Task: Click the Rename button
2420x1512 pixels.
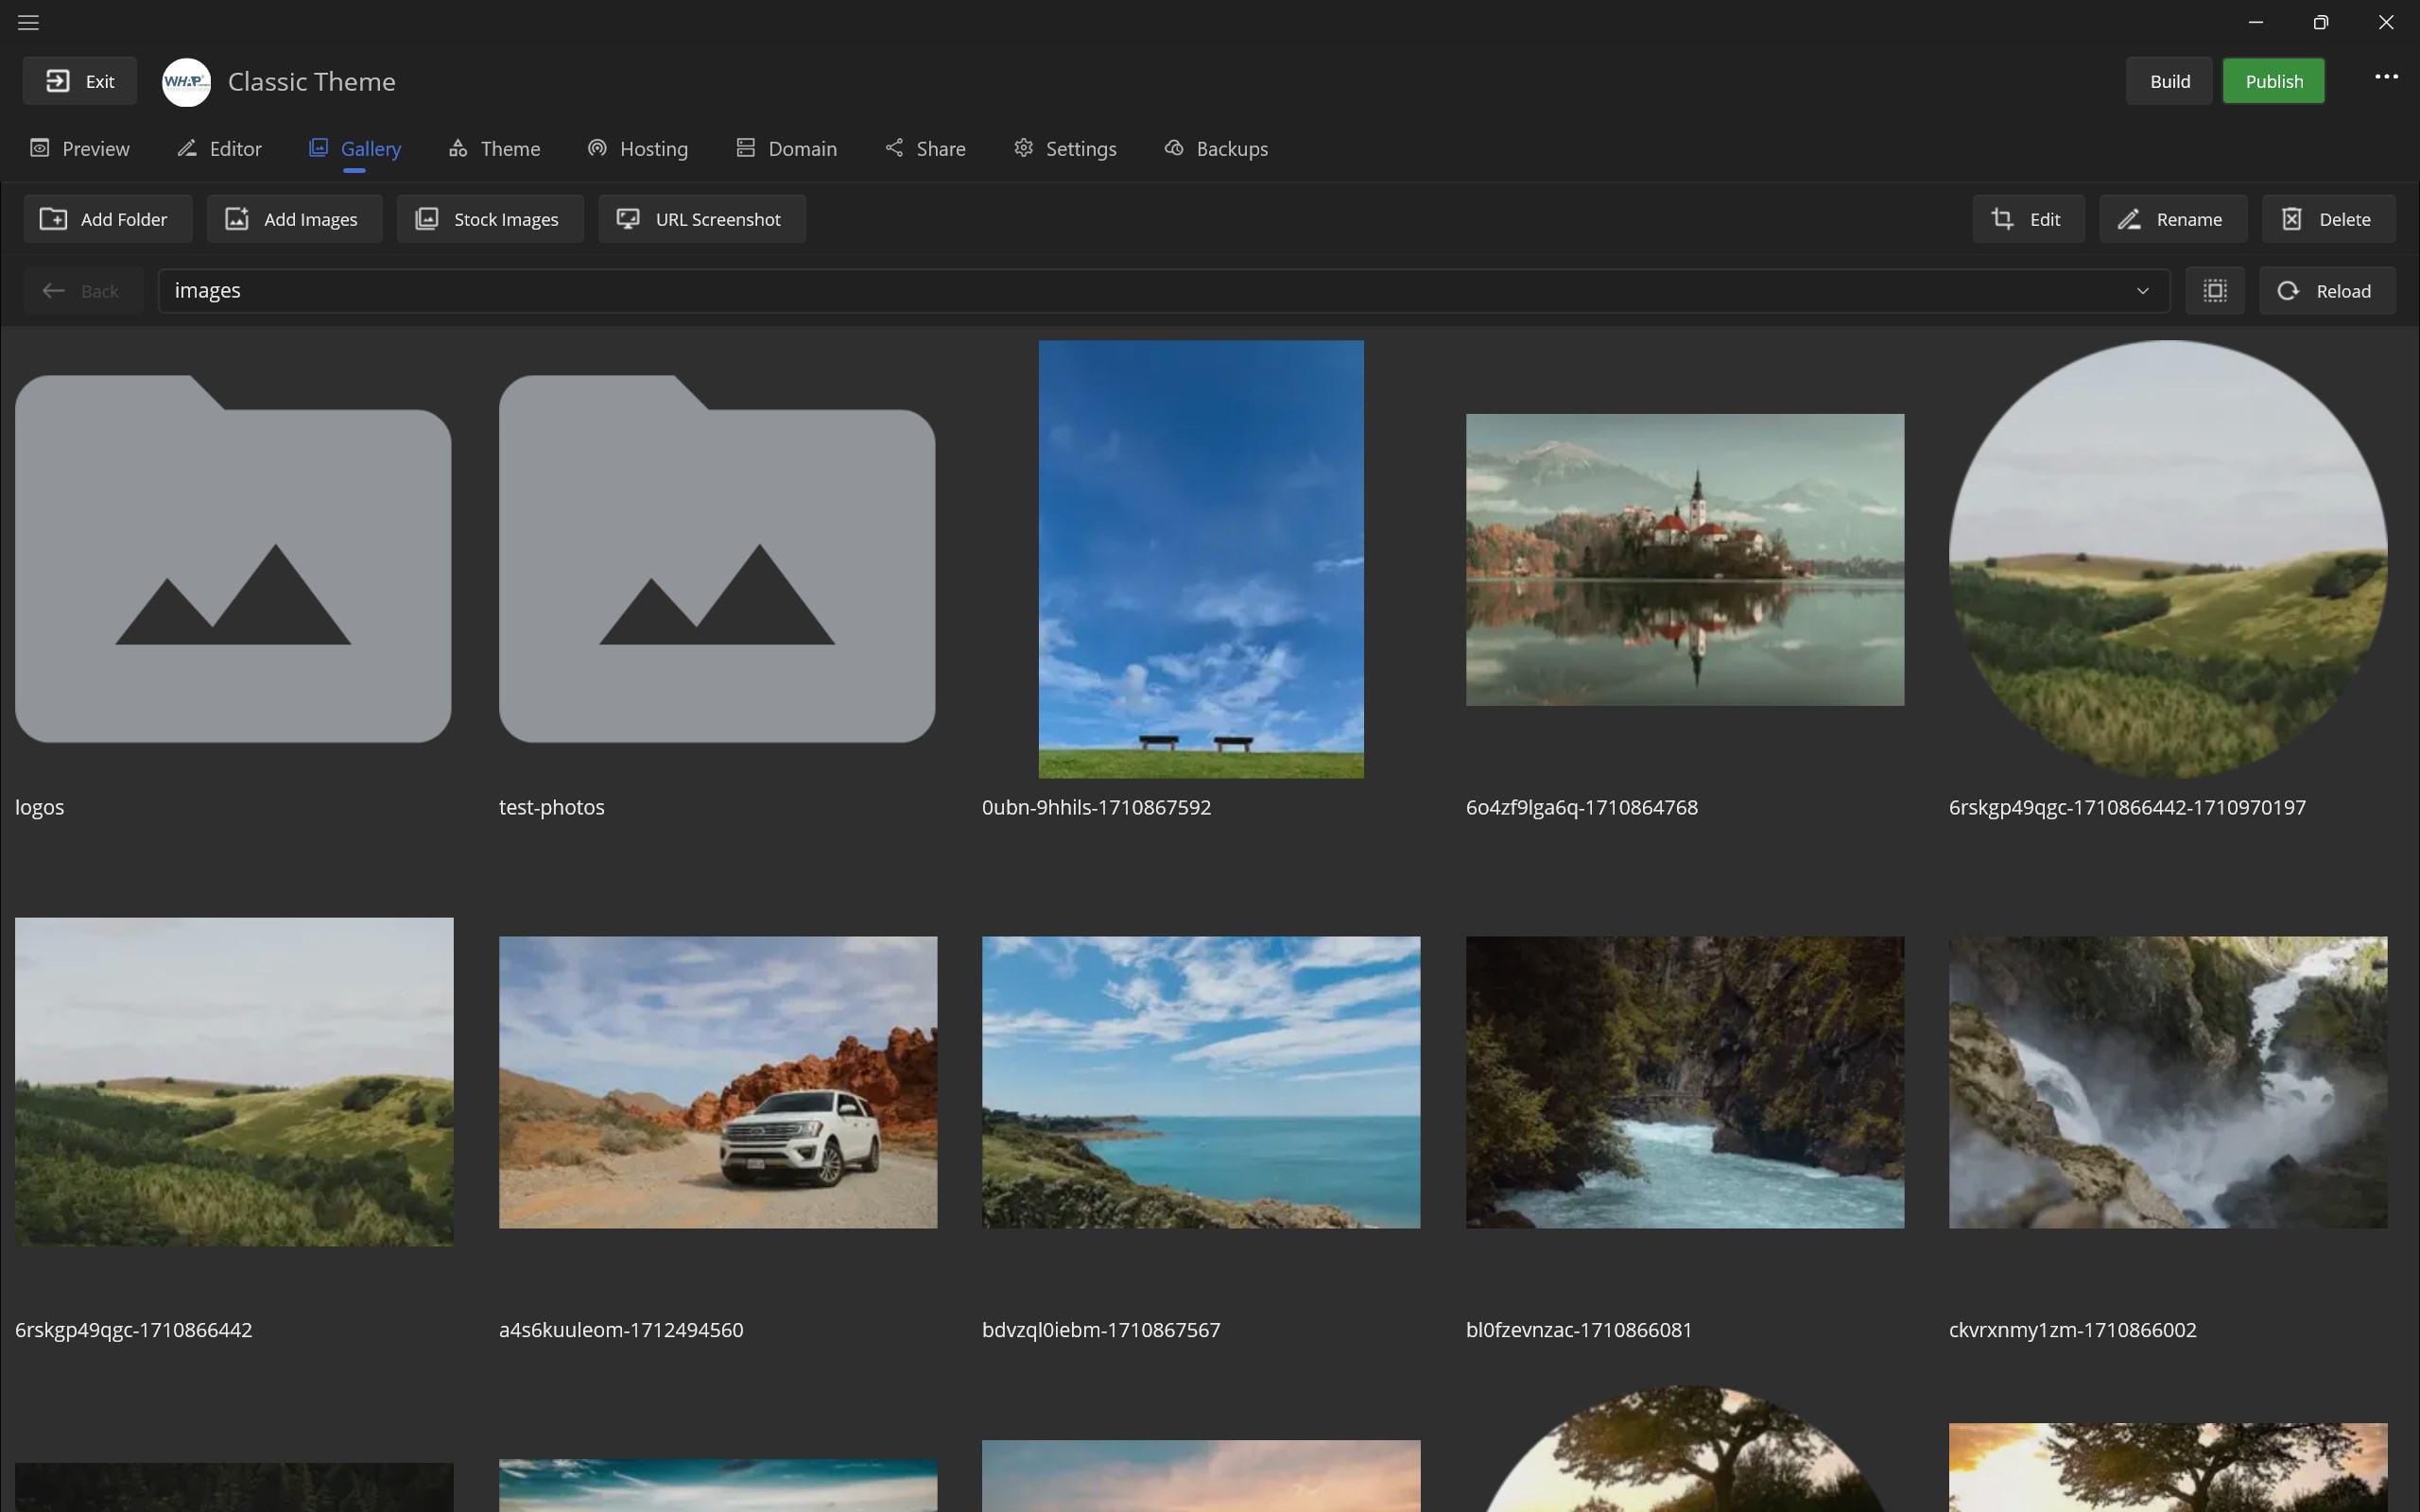Action: 2172,219
